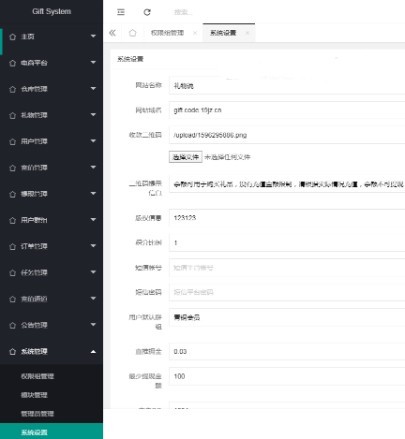Click the 选择文件 file chooser button
Image resolution: width=405 pixels, height=439 pixels.
tap(186, 157)
